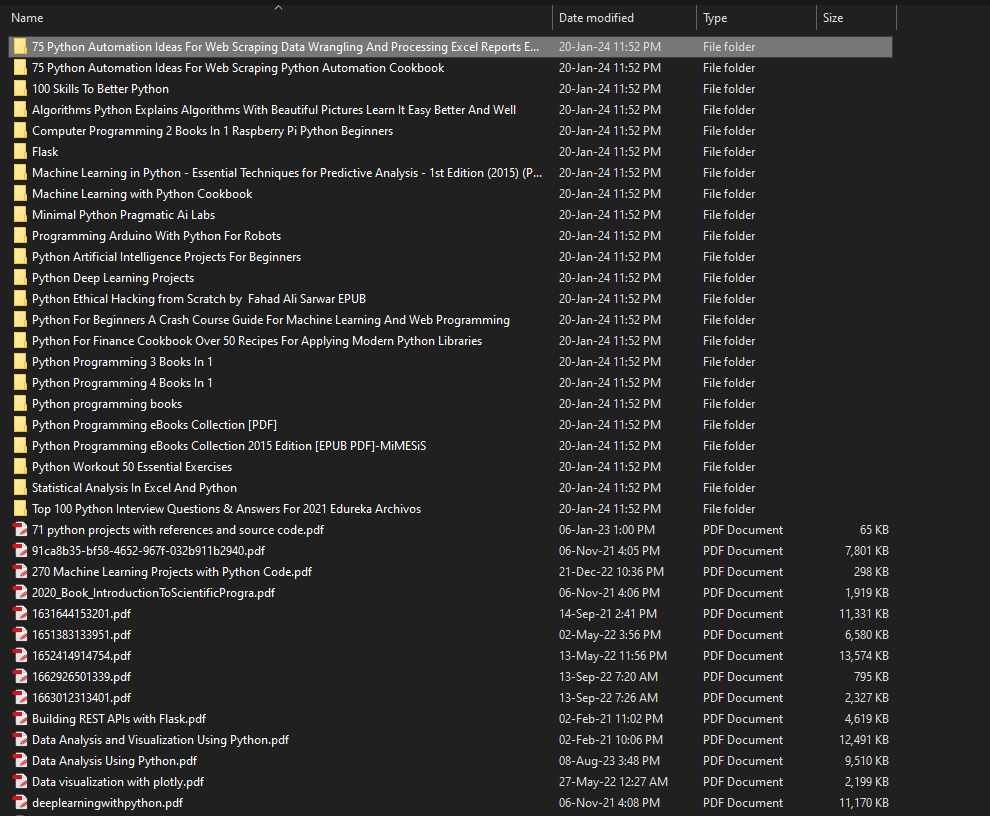Click the 298 KB size cell
The width and height of the screenshot is (990, 816).
(871, 572)
